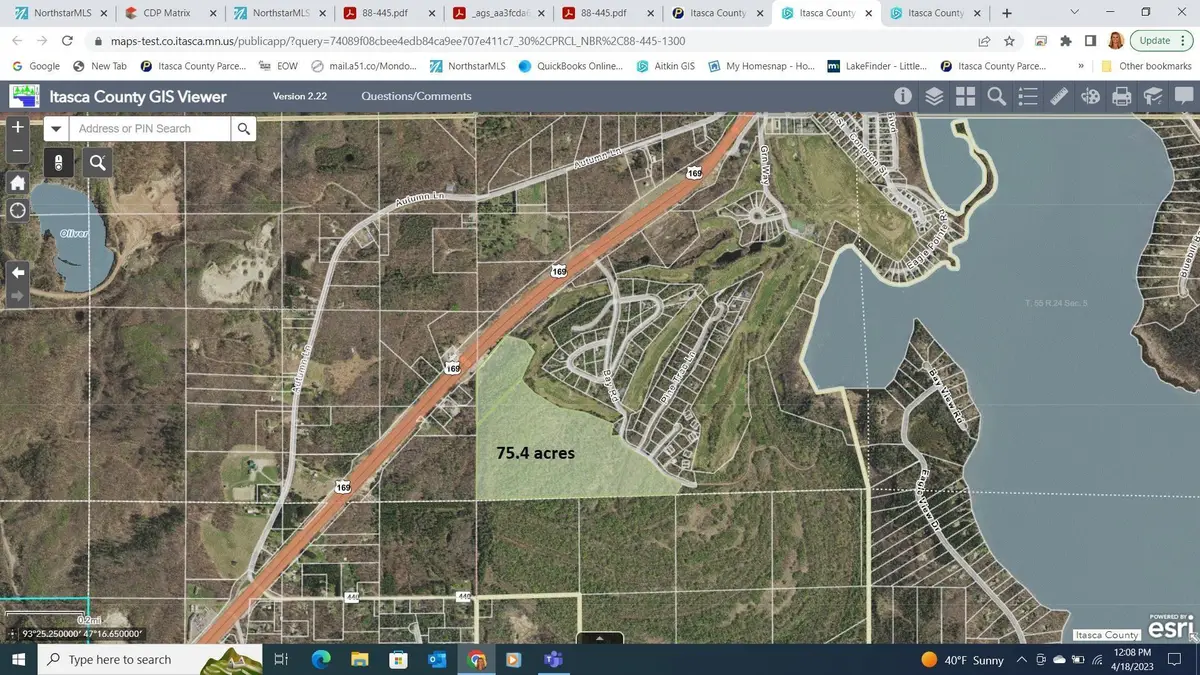Viewport: 1200px width, 675px height.
Task: Click the Questions/Comments link
Action: click(x=416, y=96)
